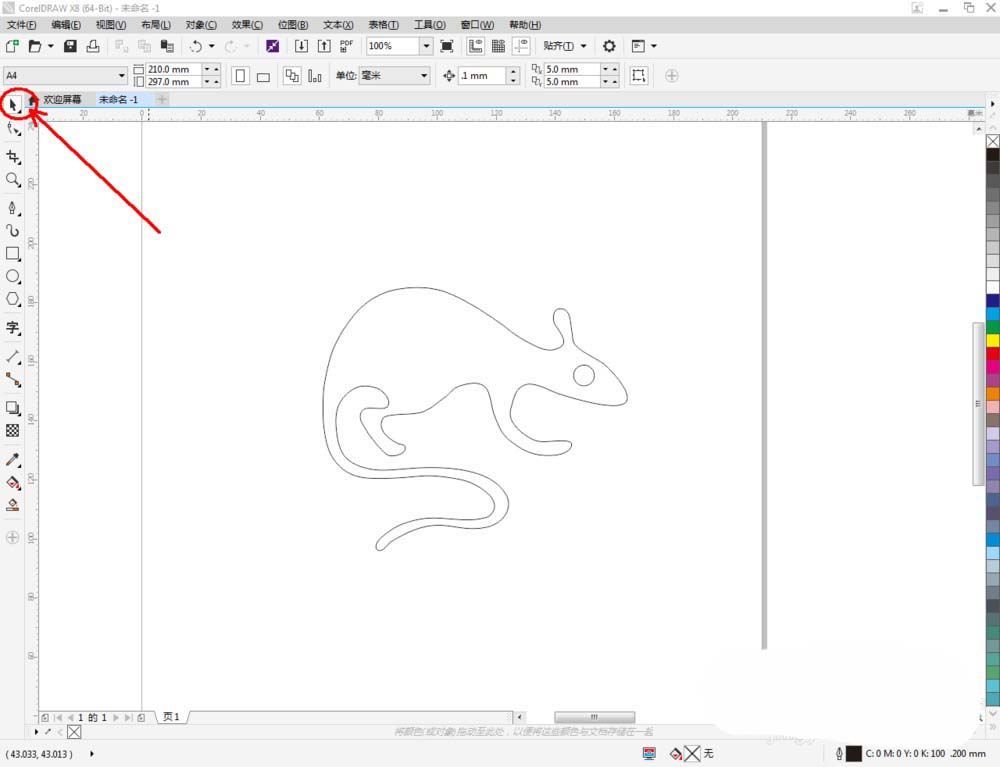Toggle Show Rulers button
The width and height of the screenshot is (1000, 767).
tap(476, 46)
